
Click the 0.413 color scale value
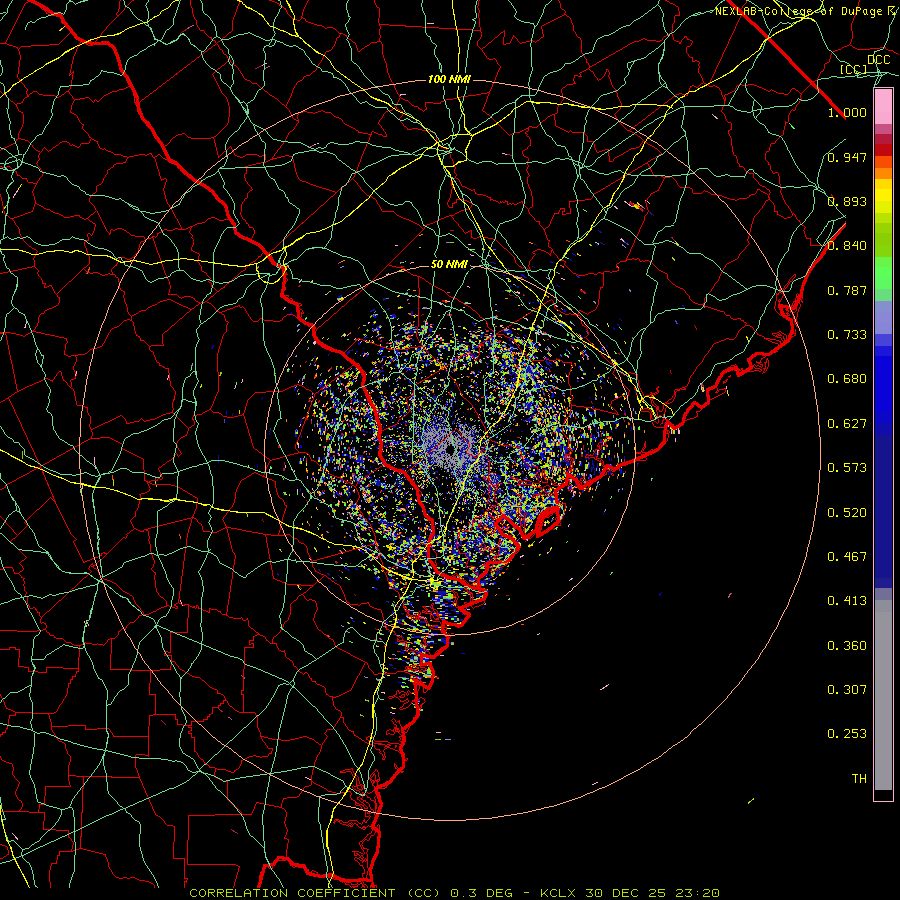(847, 601)
